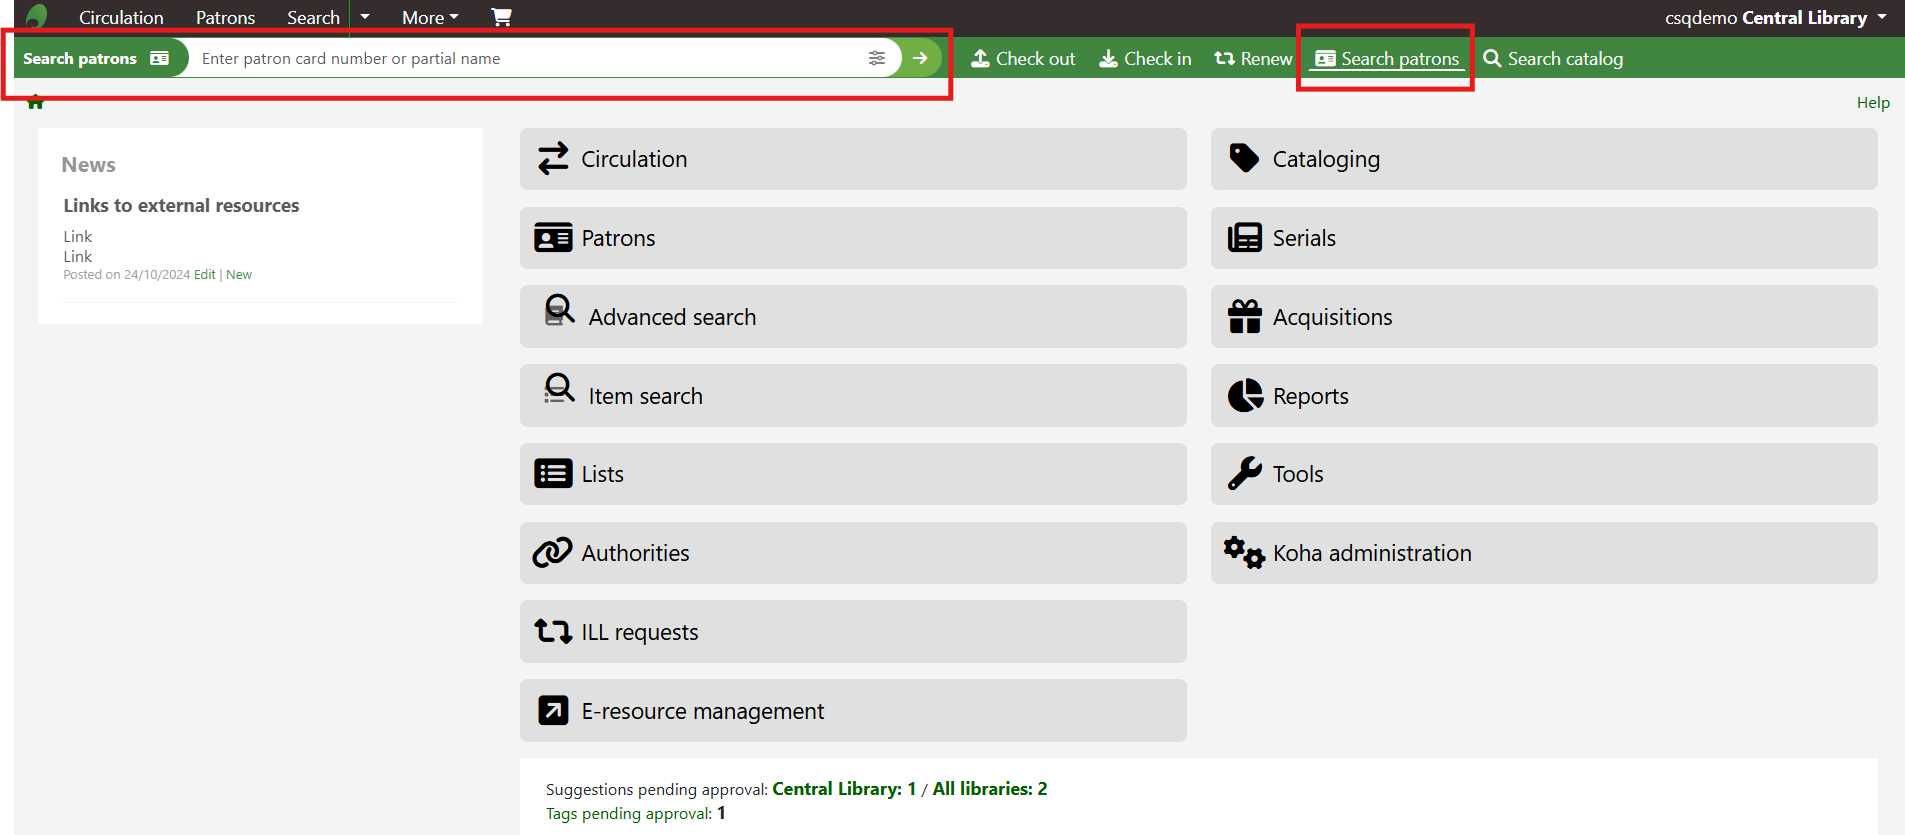Submit patron search with arrow button

point(920,58)
